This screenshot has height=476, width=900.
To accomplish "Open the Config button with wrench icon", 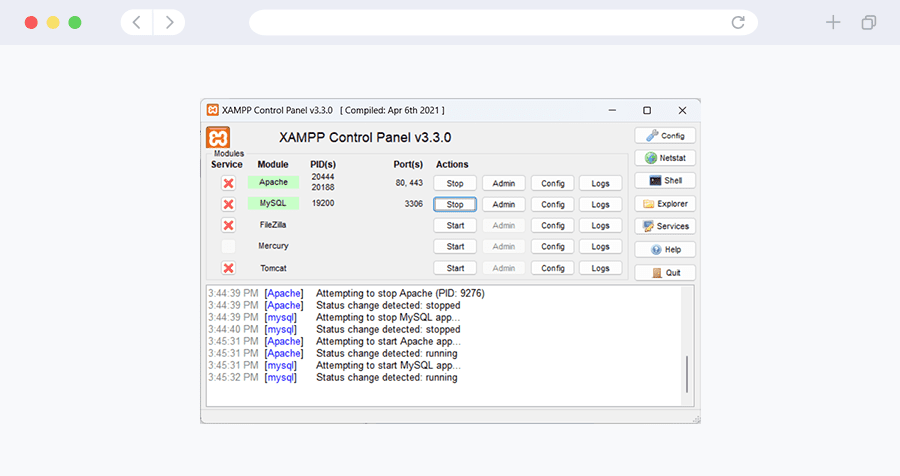I will [x=665, y=136].
